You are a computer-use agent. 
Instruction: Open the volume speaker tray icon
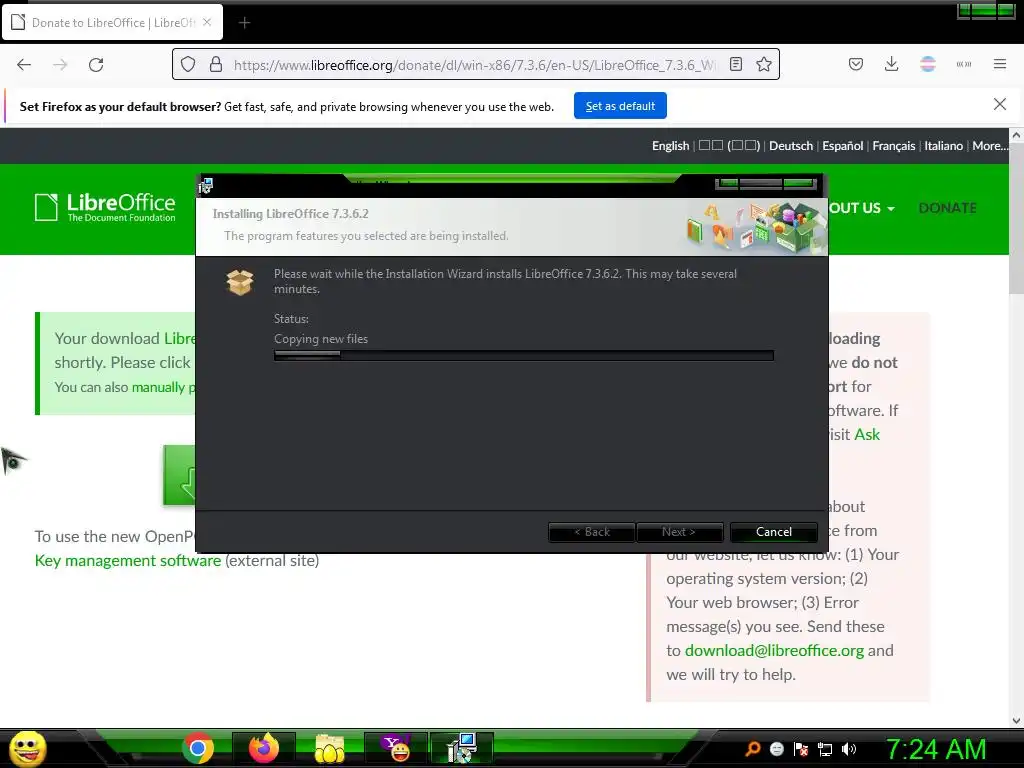pyautogui.click(x=849, y=749)
